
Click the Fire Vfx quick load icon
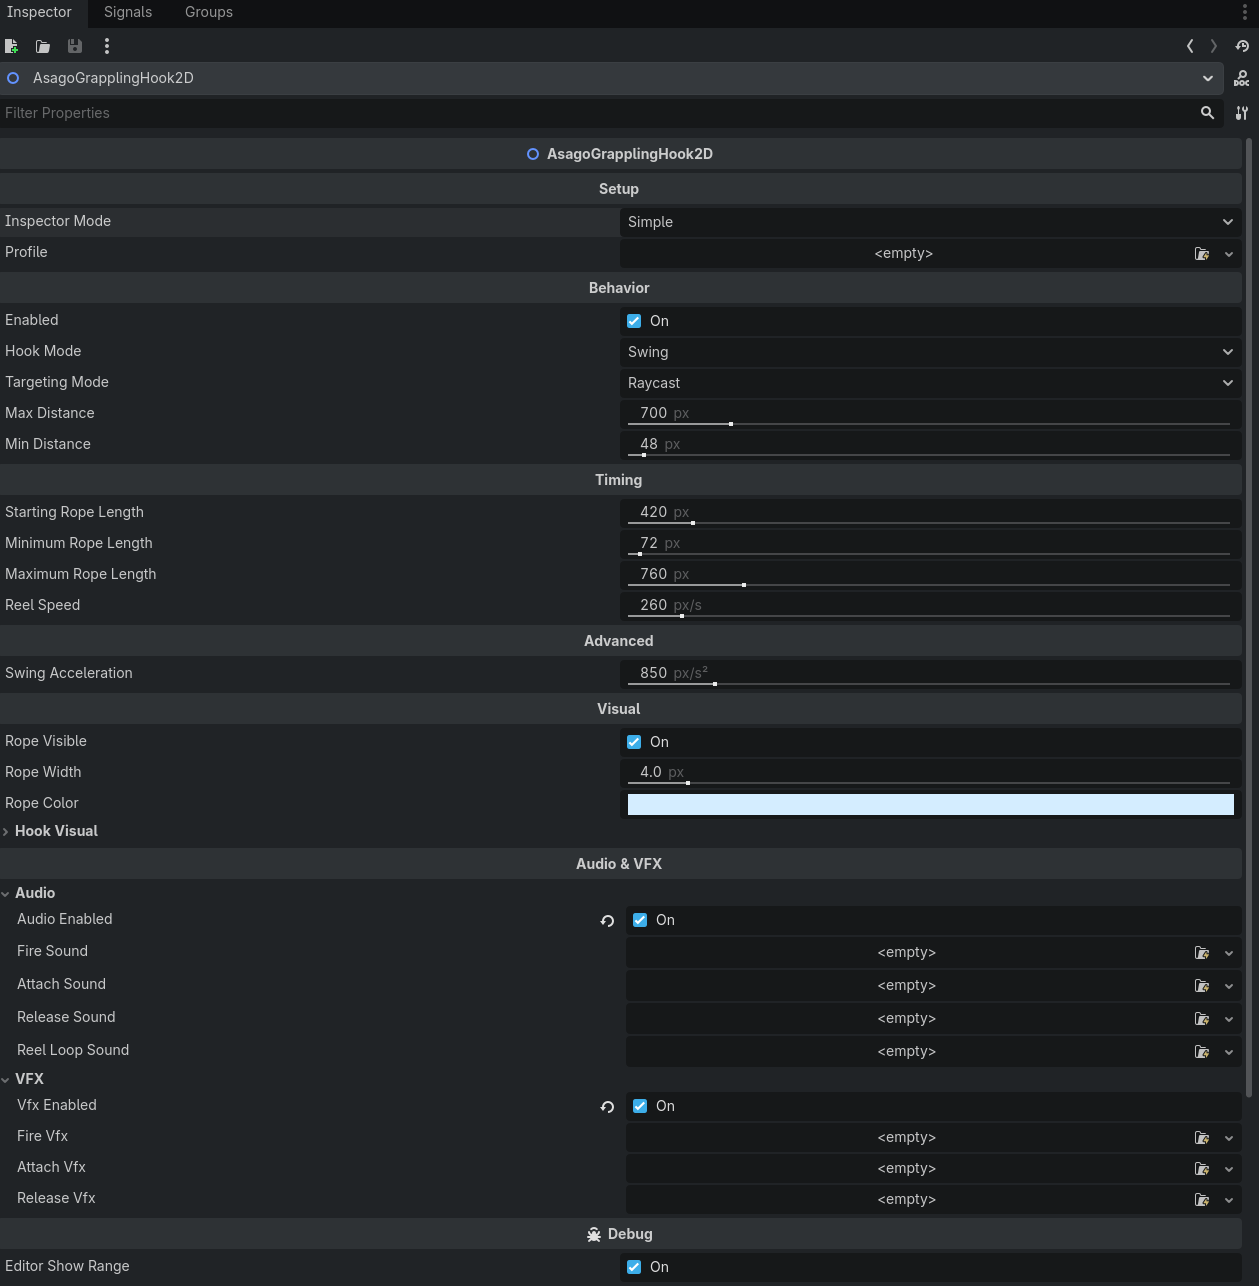(1202, 1138)
